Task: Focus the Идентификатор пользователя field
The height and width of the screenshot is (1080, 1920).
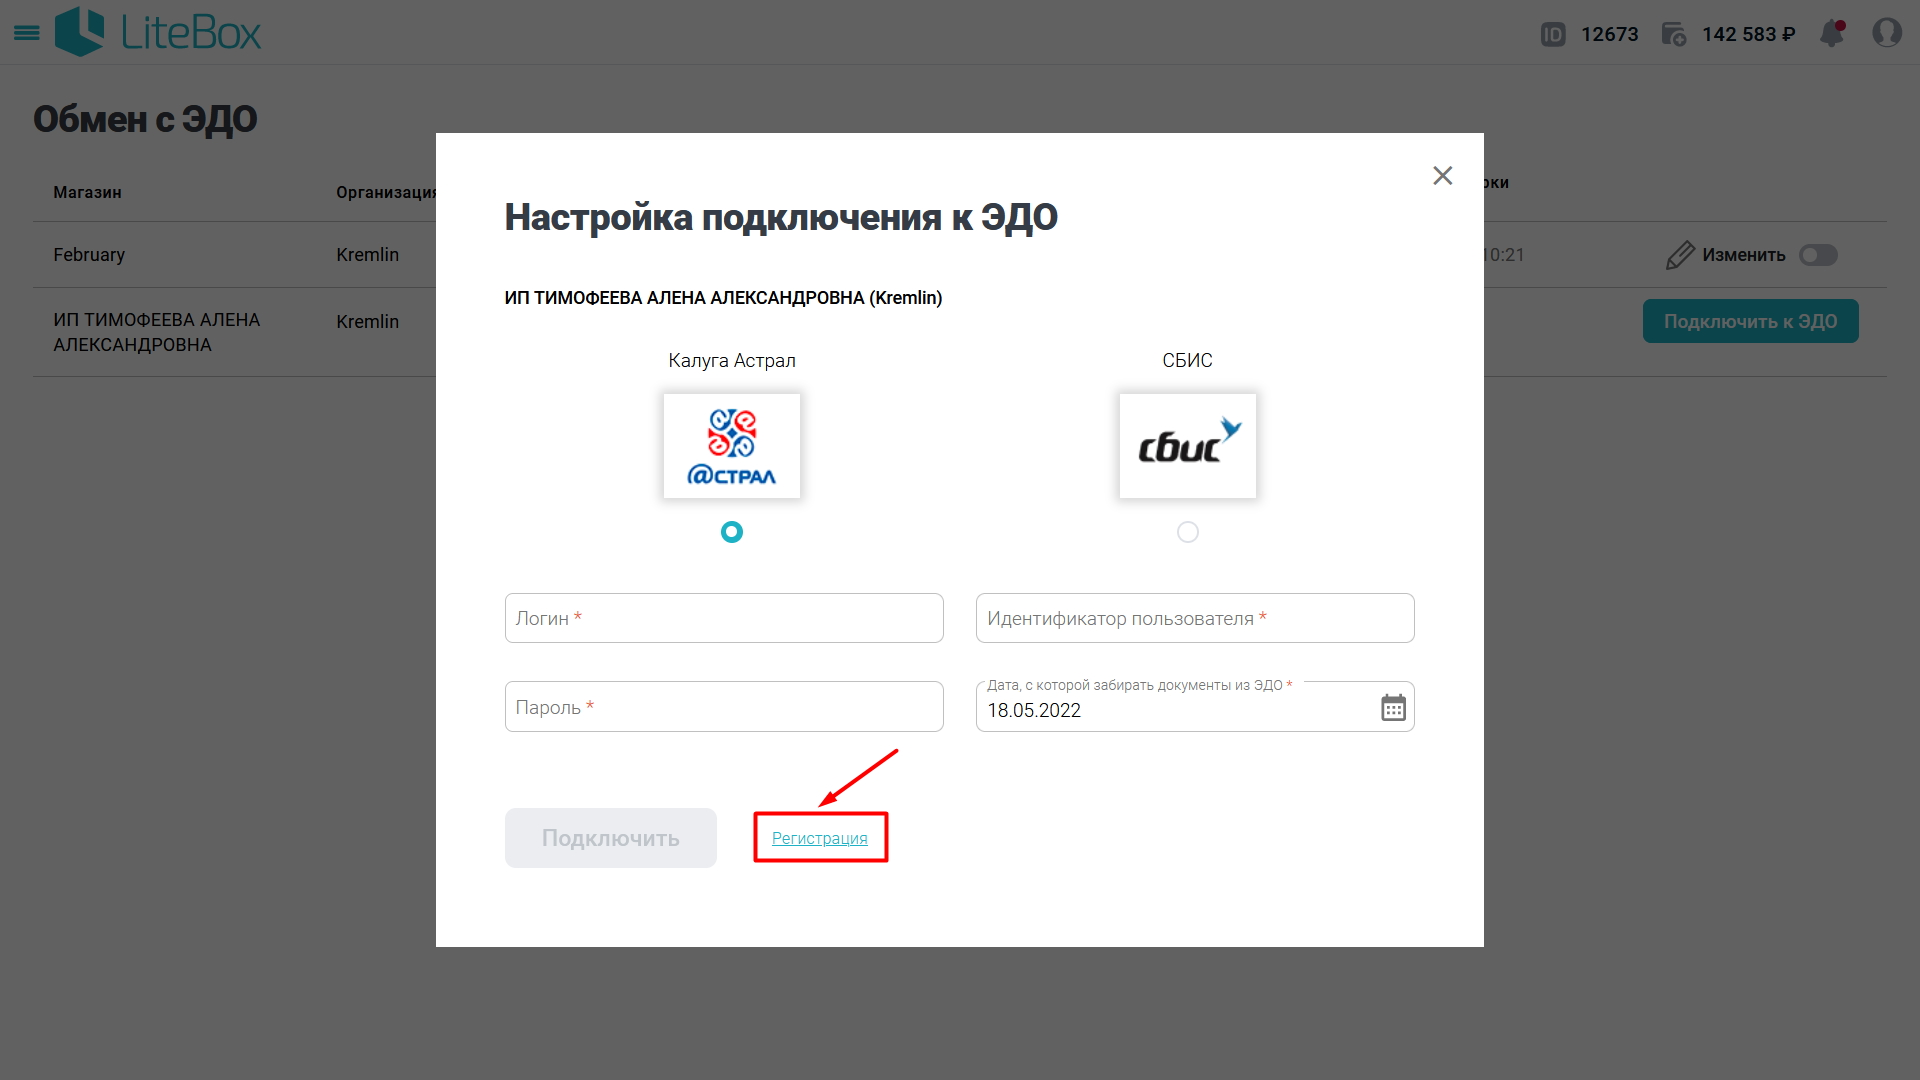Action: [x=1195, y=618]
